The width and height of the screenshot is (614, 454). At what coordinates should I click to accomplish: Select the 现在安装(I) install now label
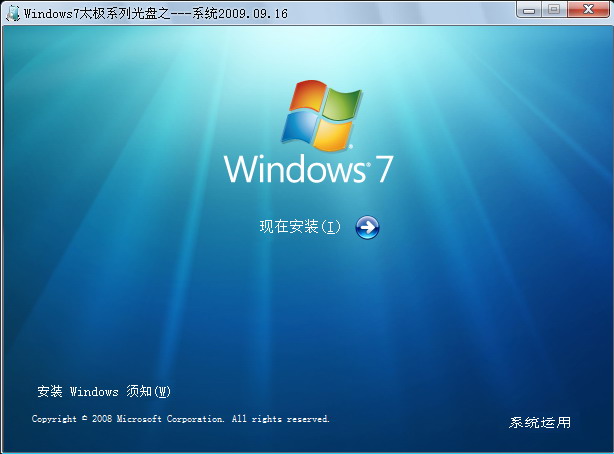(300, 227)
